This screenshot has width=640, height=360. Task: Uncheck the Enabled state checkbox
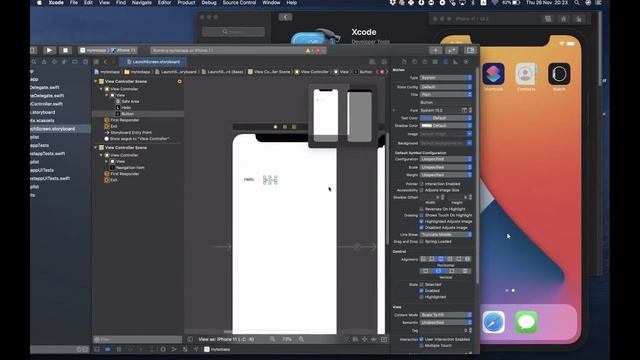pos(422,291)
